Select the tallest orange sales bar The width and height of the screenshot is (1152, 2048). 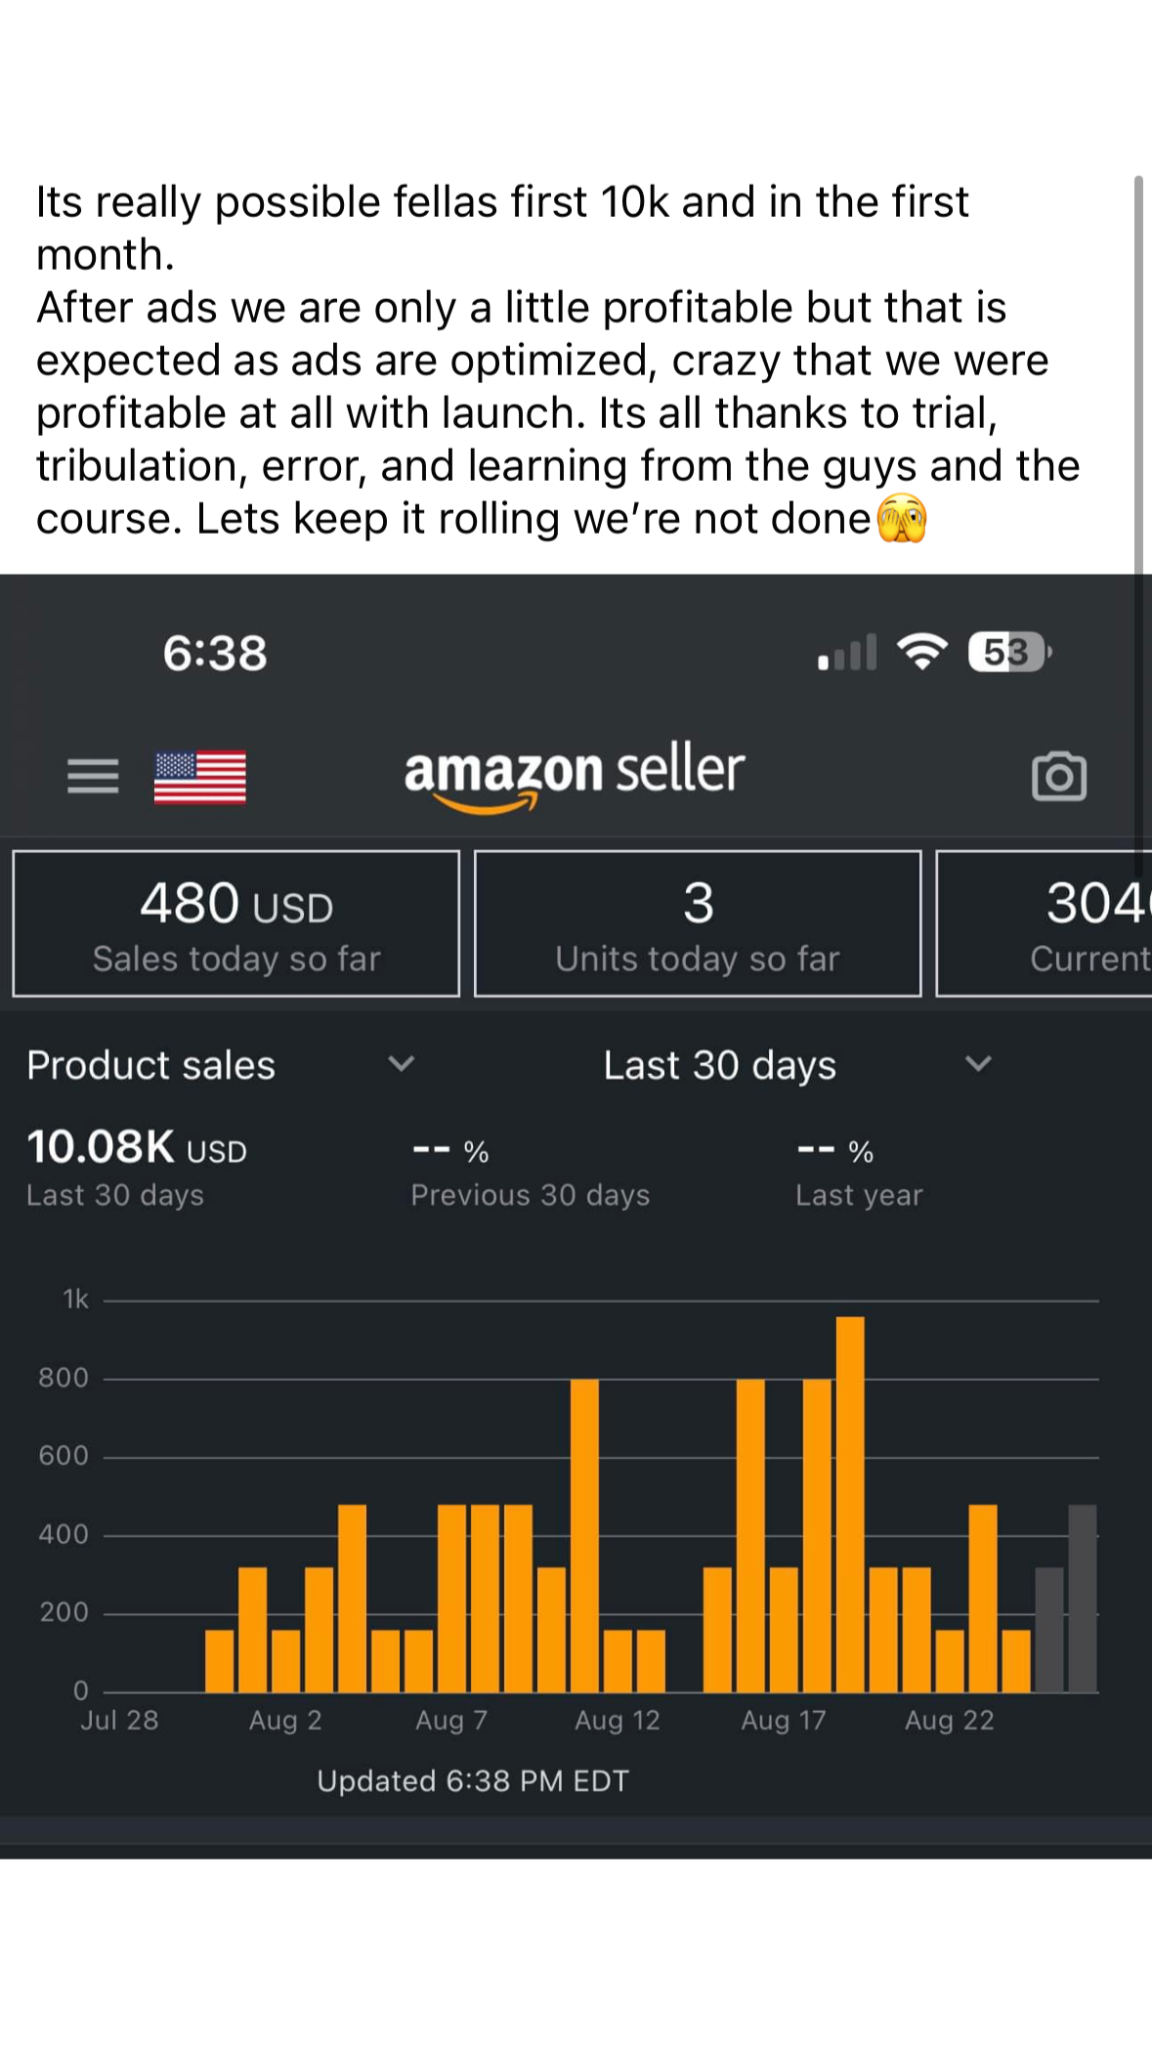tap(850, 1503)
